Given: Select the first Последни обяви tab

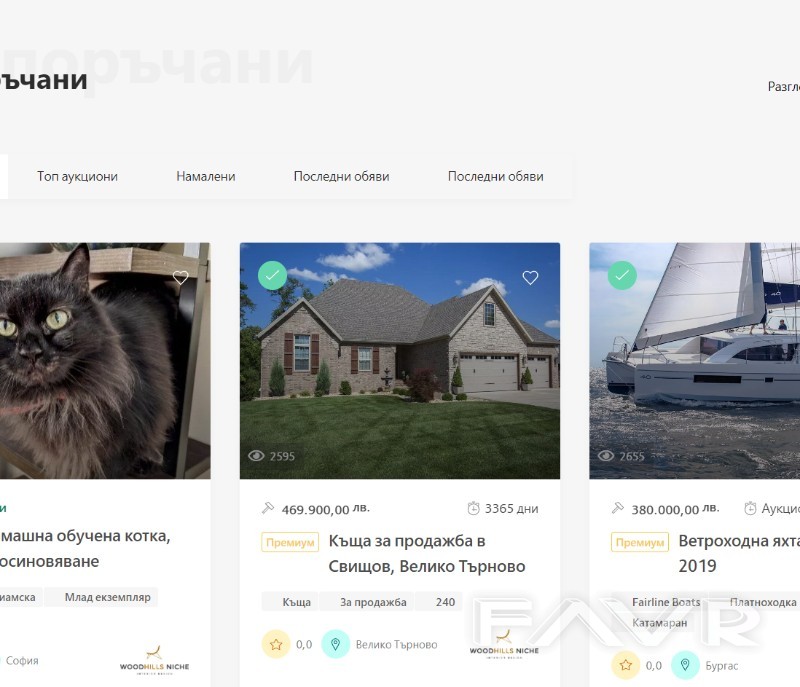Looking at the screenshot, I should pos(341,176).
